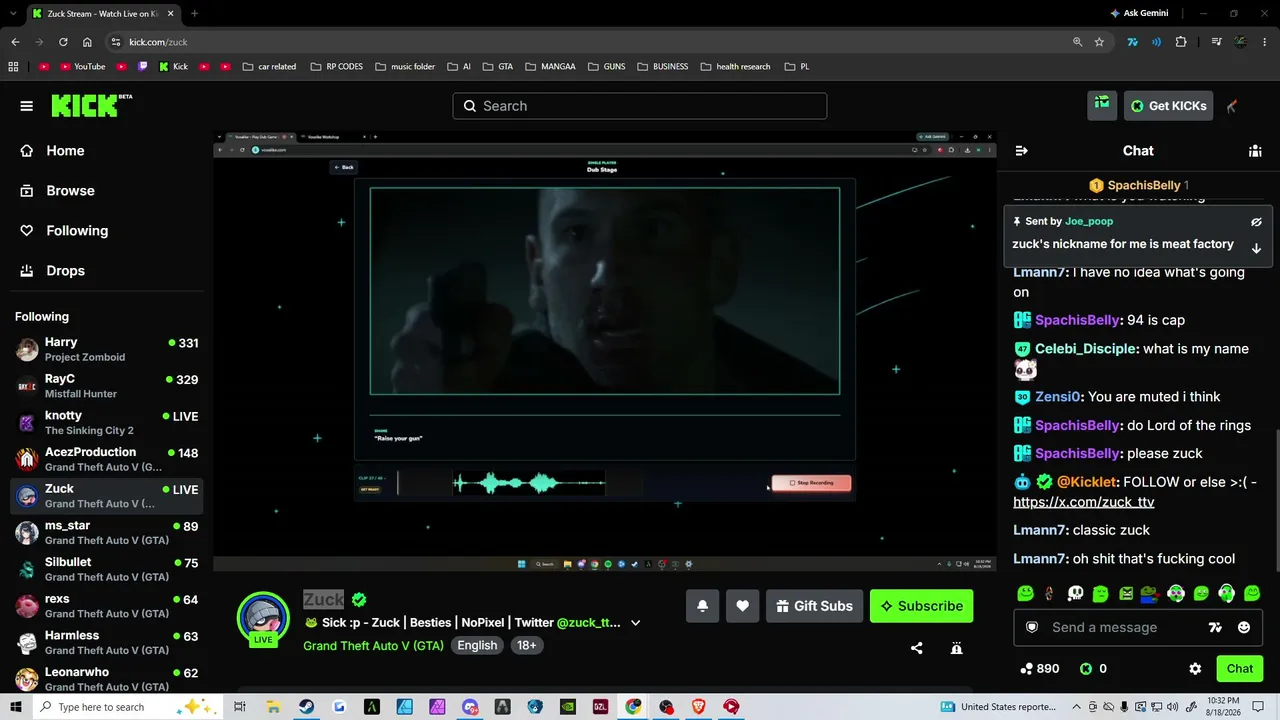
Task: Click the report siren icon
Action: (x=956, y=648)
